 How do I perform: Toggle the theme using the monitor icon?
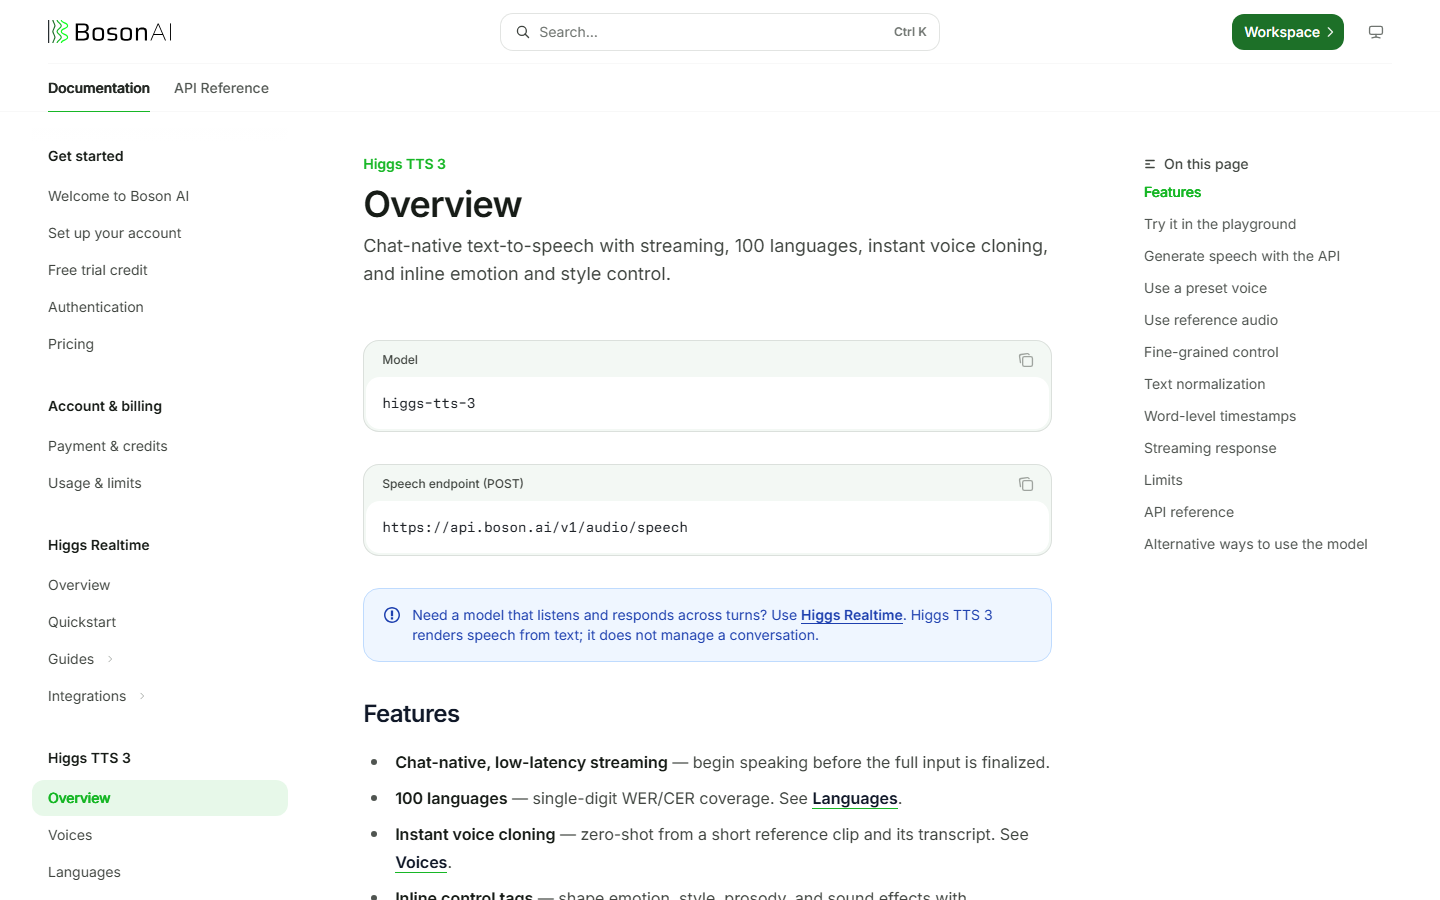(x=1376, y=32)
